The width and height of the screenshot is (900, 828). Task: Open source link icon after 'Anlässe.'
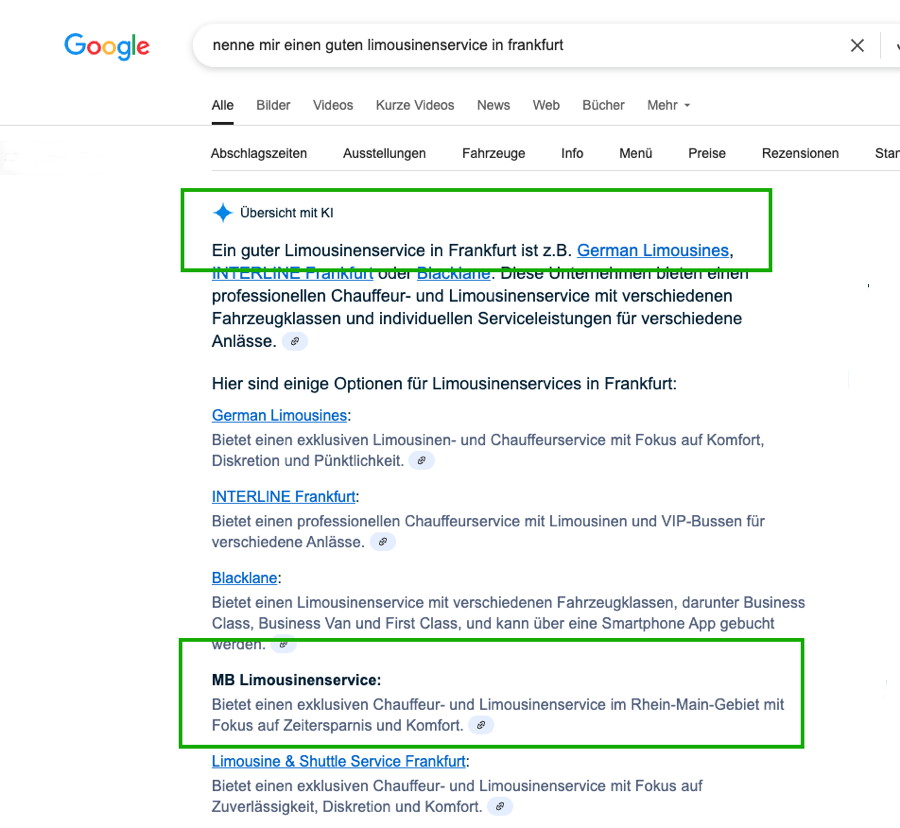(295, 341)
